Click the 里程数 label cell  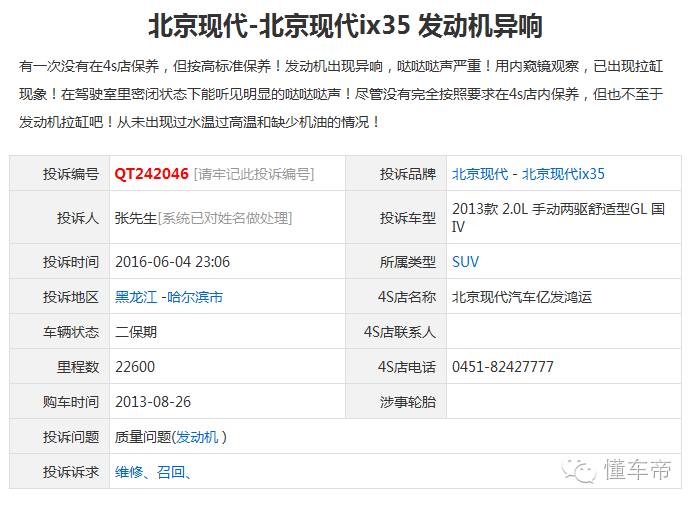(60, 367)
